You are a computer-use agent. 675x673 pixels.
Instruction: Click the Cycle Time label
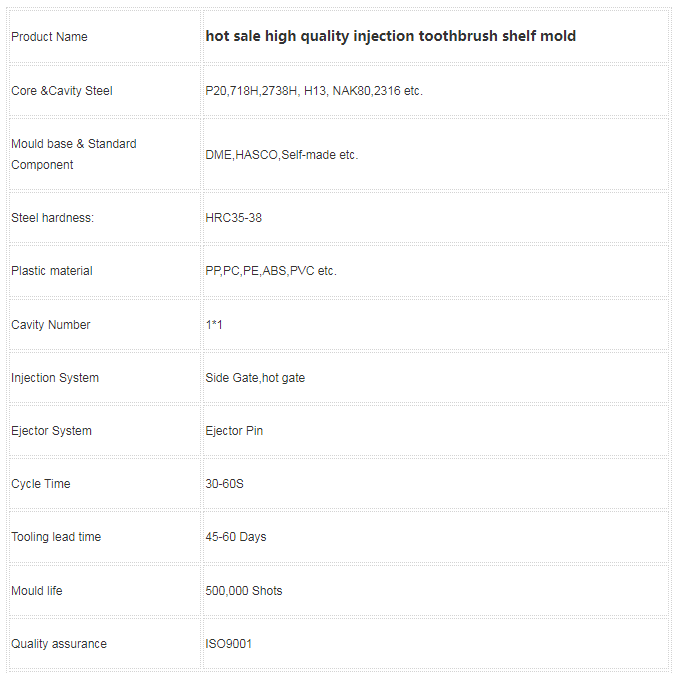pyautogui.click(x=40, y=484)
